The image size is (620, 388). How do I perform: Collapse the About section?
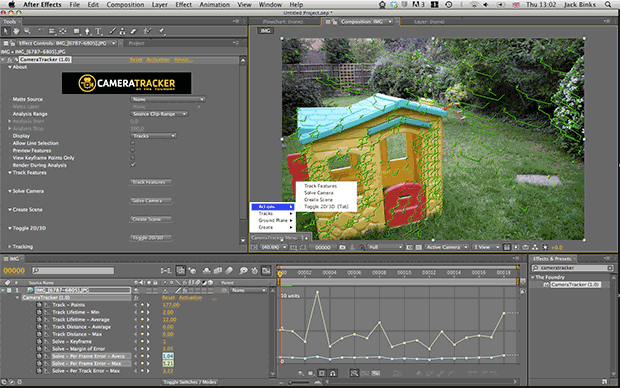10,67
